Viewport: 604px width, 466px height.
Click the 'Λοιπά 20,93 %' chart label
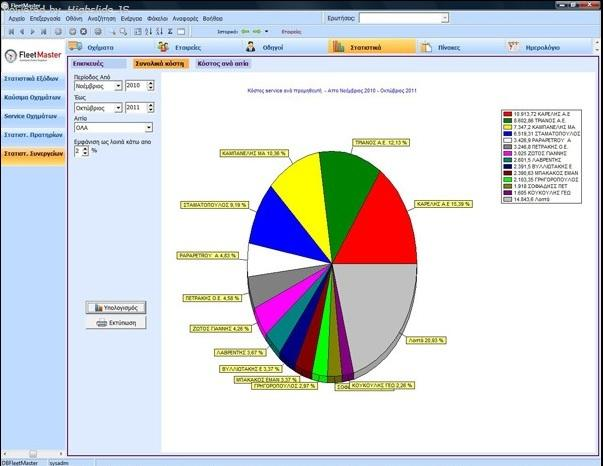(x=426, y=340)
